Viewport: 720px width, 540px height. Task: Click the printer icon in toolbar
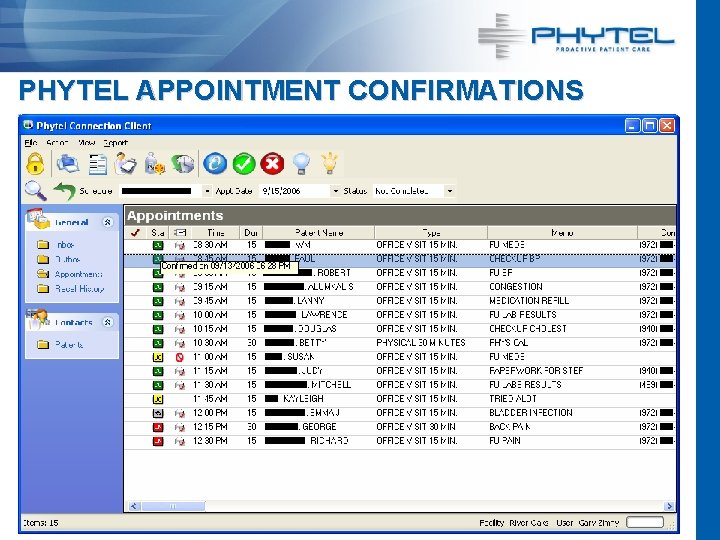tap(68, 164)
